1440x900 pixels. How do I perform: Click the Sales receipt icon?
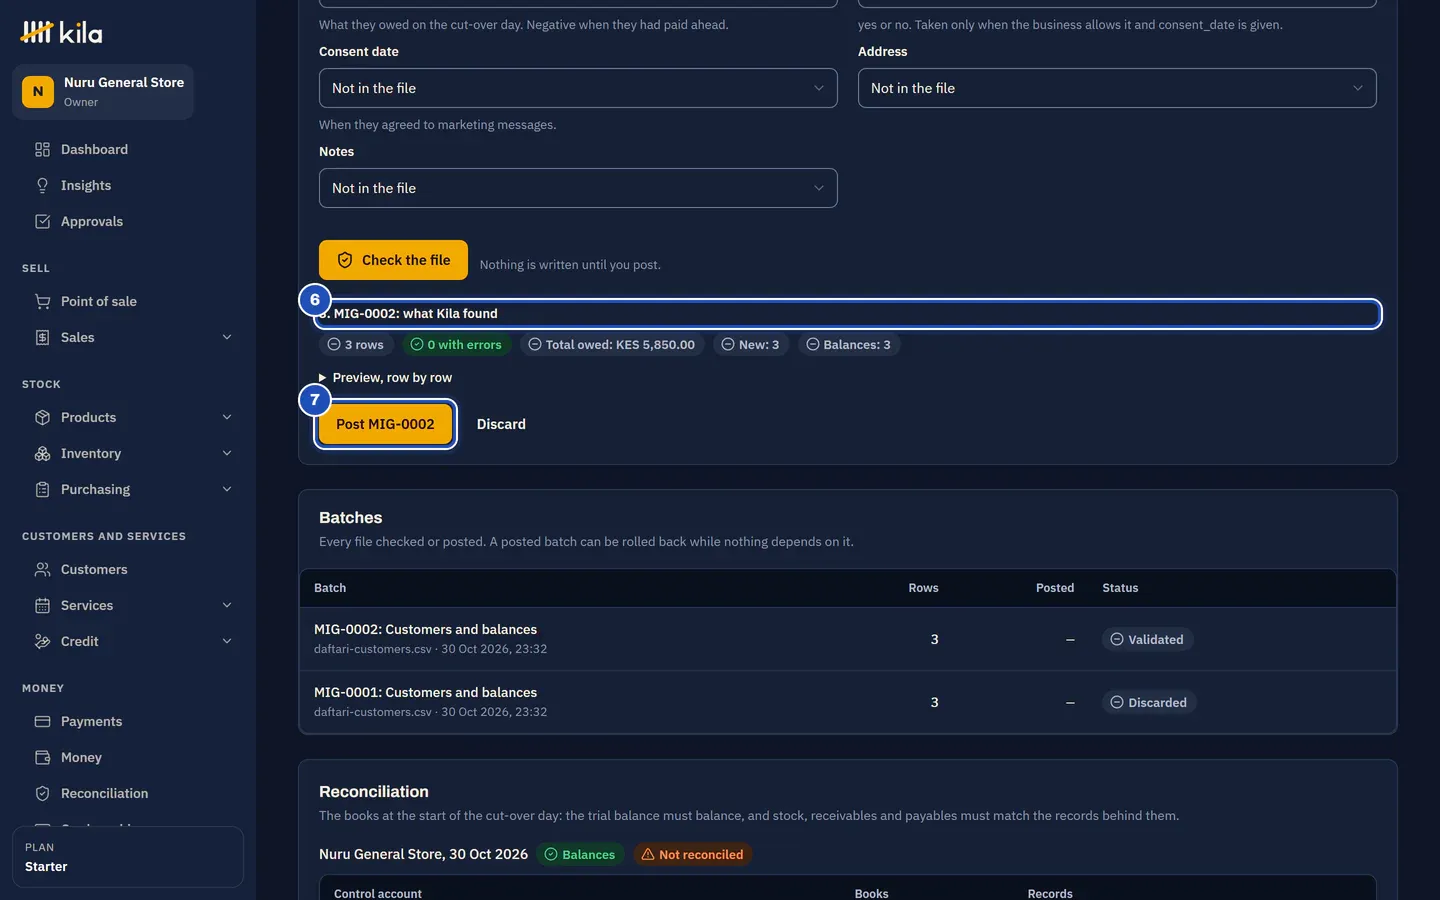pos(42,337)
